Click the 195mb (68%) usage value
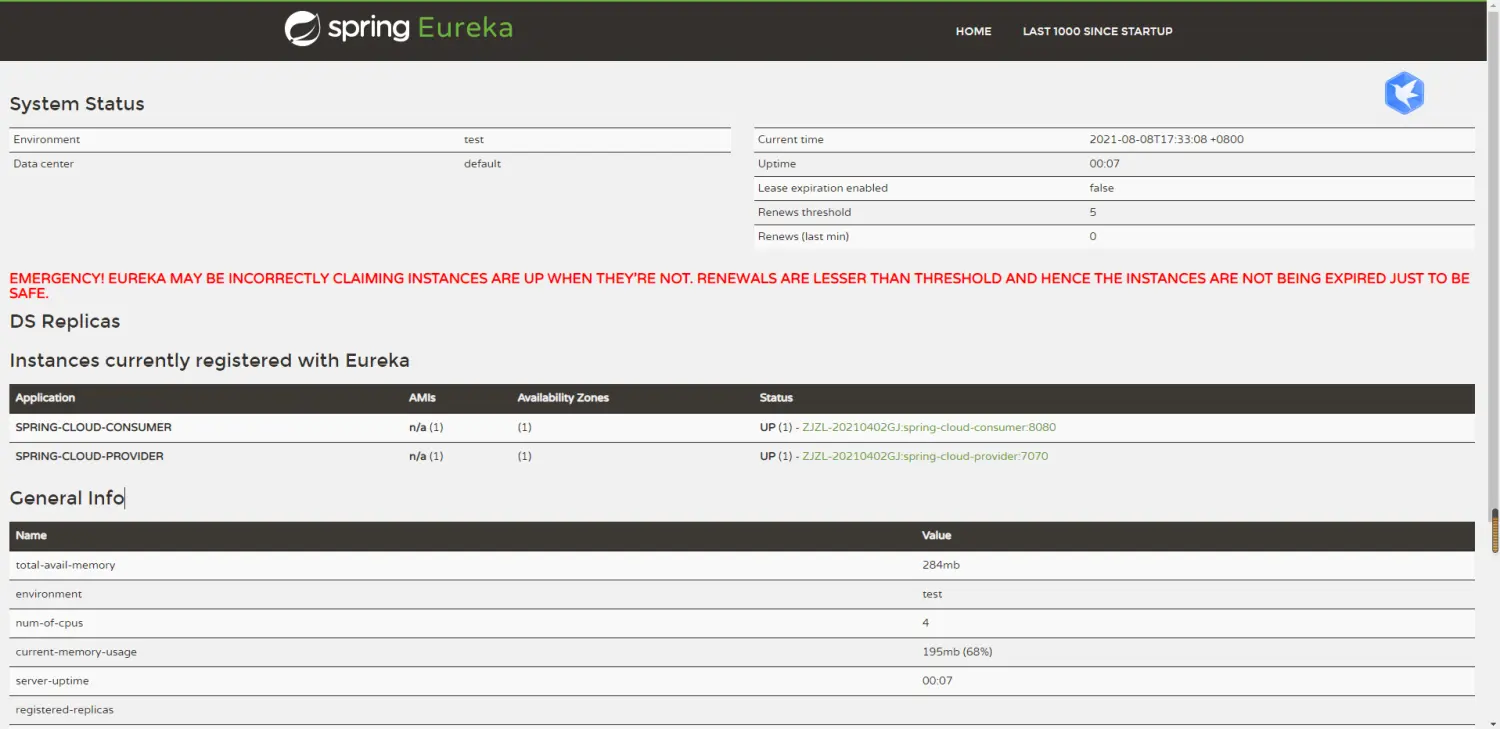The height and width of the screenshot is (729, 1500). tap(957, 652)
